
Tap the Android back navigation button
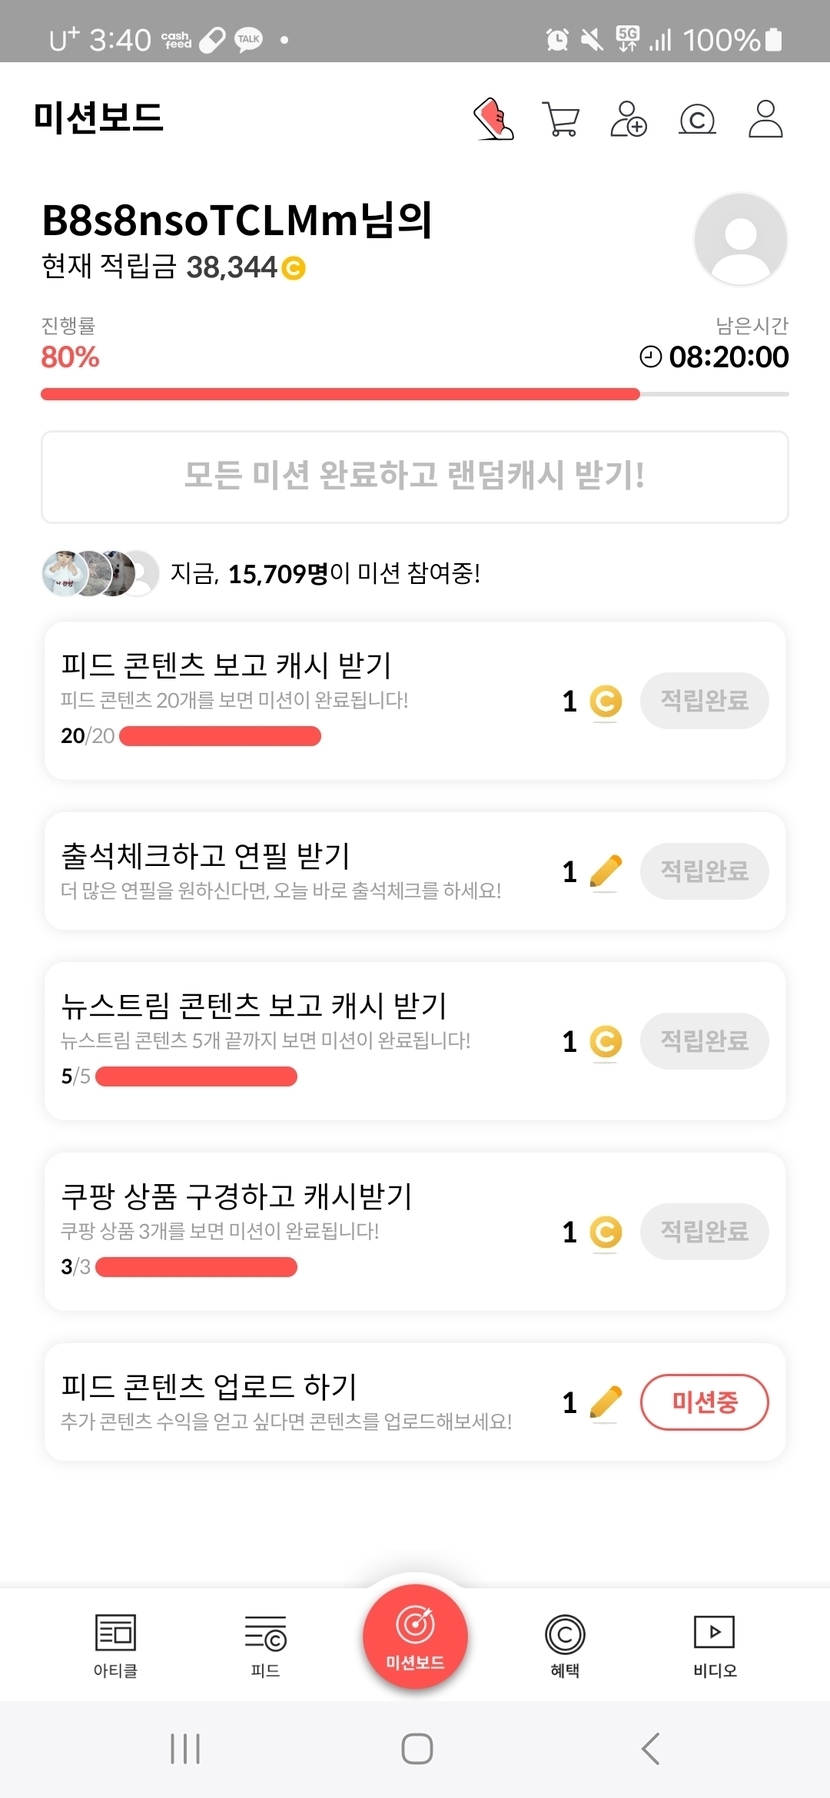tap(650, 1749)
